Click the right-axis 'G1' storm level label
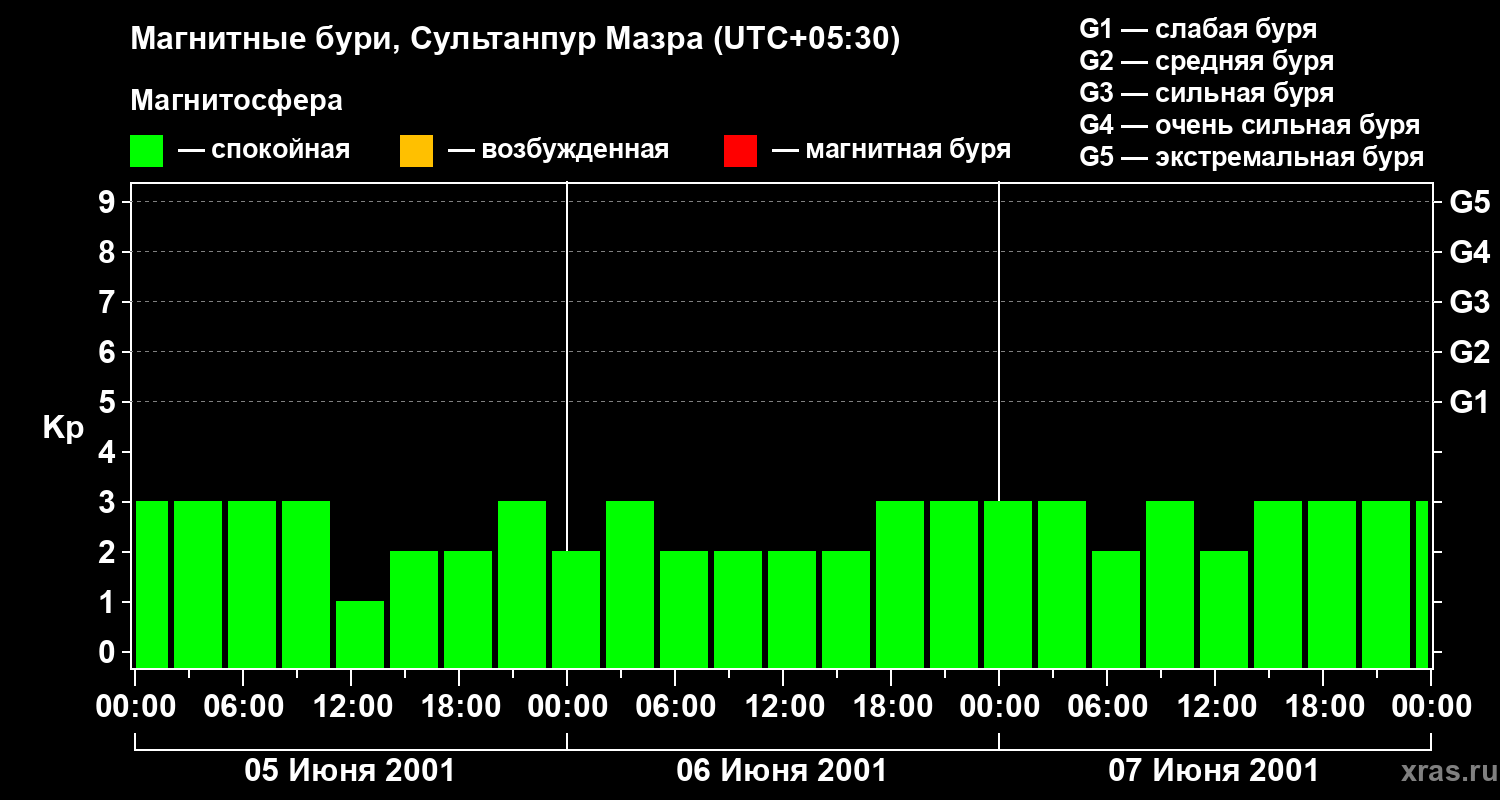1500x800 pixels. tap(1470, 402)
